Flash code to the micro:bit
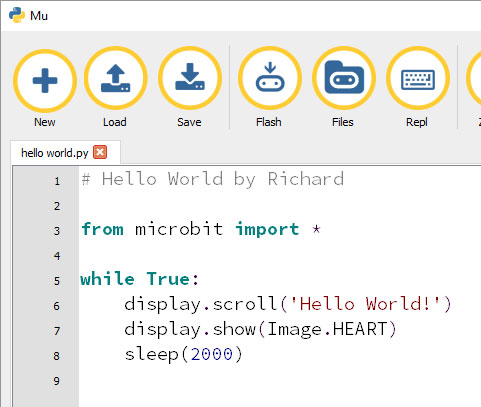The height and width of the screenshot is (407, 481). tap(270, 79)
